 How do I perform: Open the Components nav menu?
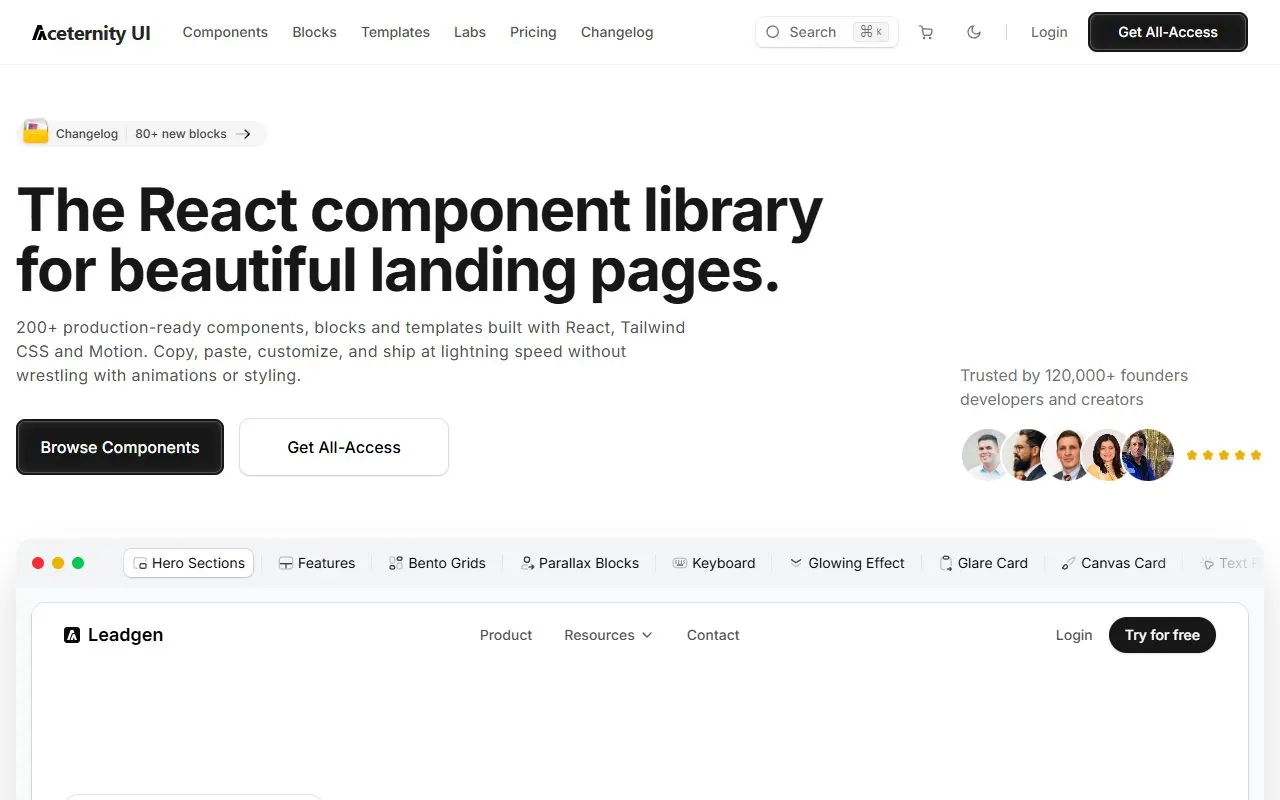(225, 32)
